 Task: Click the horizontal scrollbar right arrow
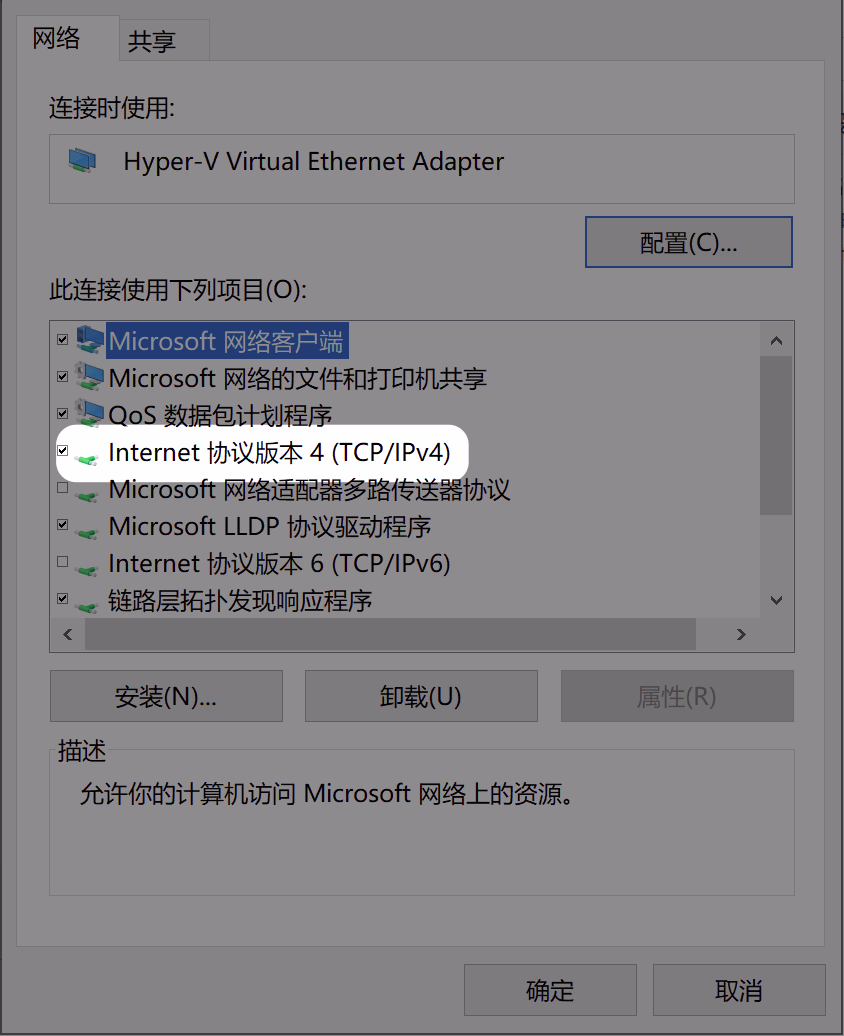click(x=741, y=634)
